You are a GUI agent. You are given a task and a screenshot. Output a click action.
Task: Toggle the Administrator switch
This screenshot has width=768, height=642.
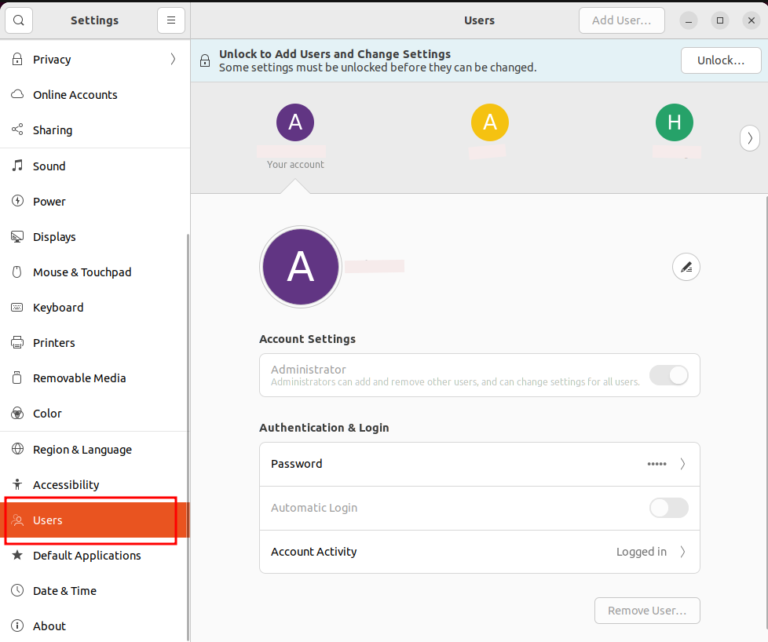point(669,375)
